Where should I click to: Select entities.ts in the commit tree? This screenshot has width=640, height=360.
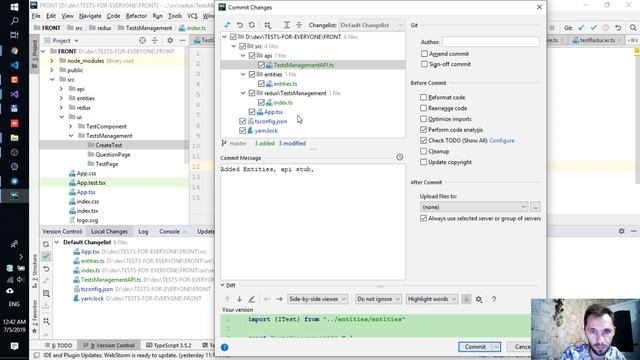285,84
